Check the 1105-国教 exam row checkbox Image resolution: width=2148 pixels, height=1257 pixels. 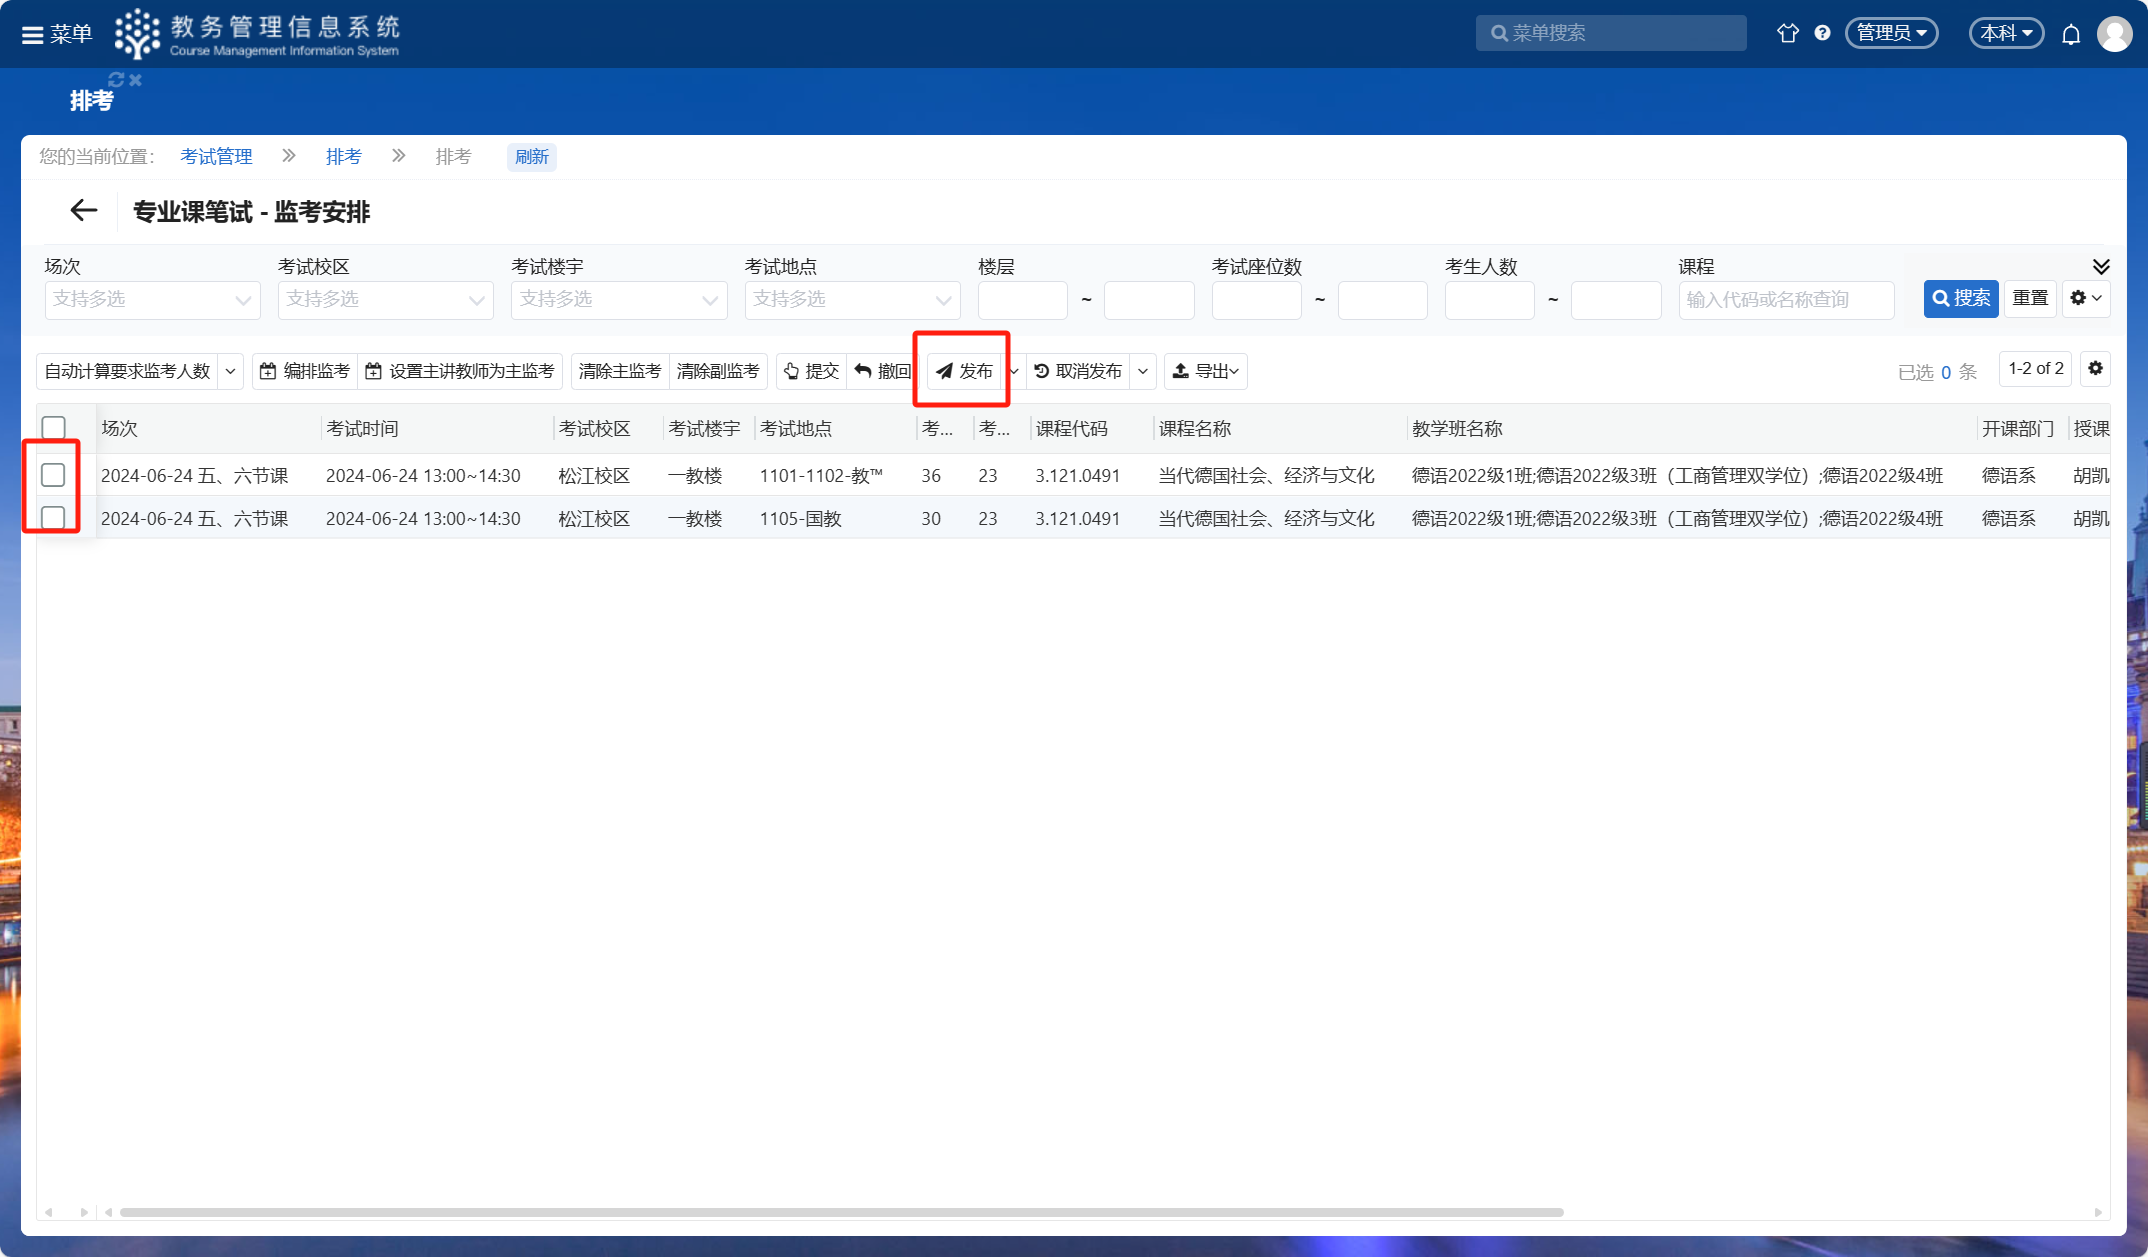[54, 518]
